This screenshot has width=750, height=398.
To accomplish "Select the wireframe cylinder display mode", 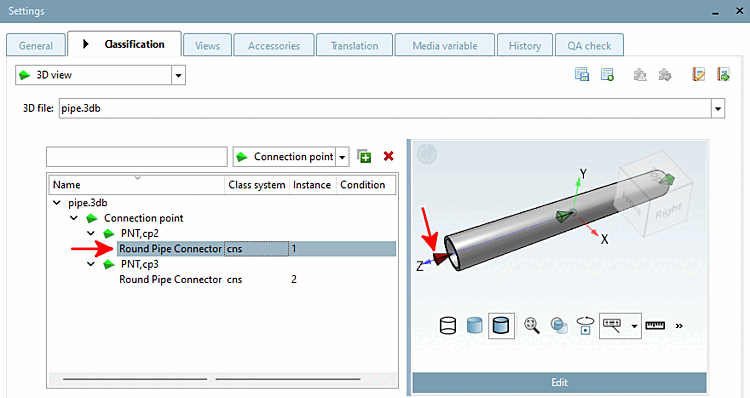I will (x=448, y=326).
